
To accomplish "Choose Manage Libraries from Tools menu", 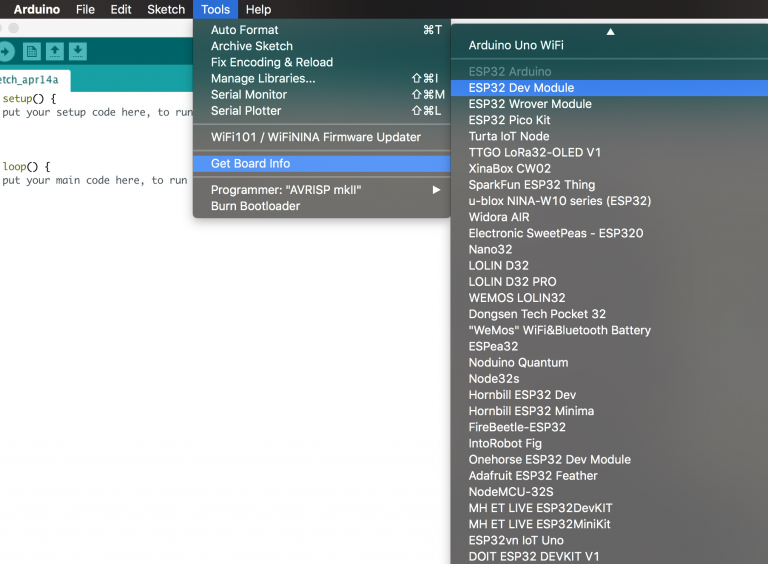I will click(x=263, y=78).
